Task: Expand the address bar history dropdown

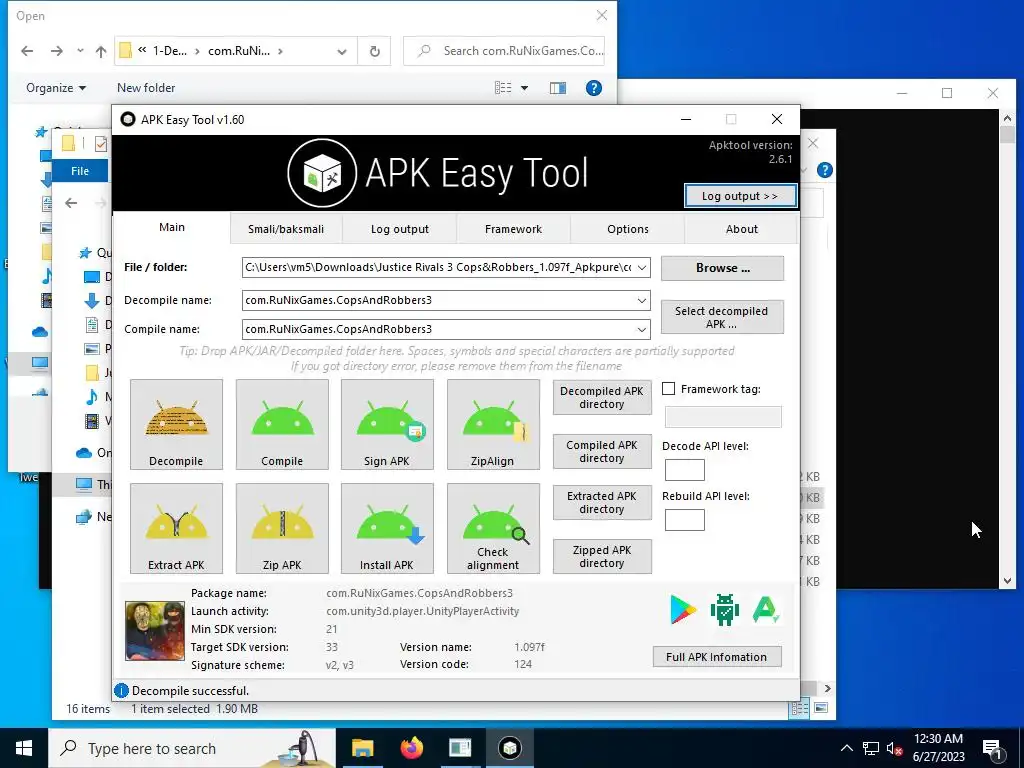Action: pos(342,51)
